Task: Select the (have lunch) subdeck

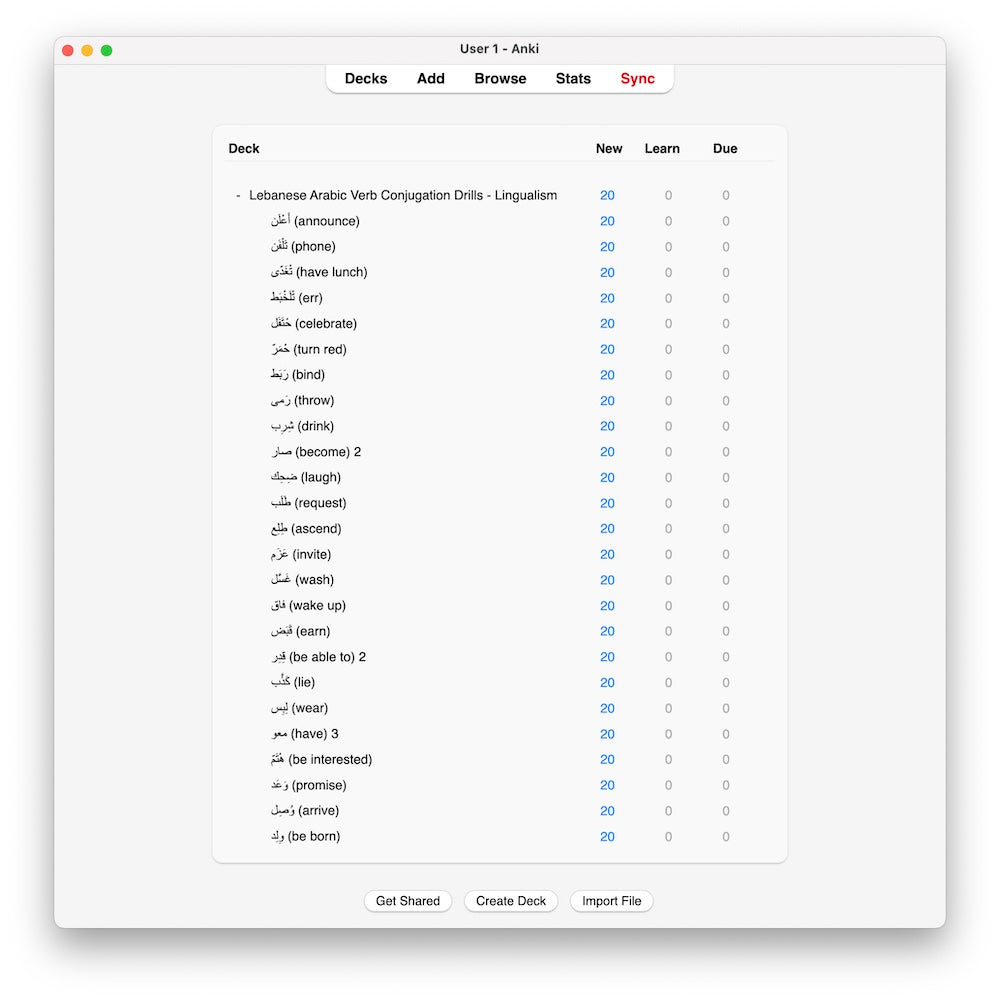Action: (319, 272)
